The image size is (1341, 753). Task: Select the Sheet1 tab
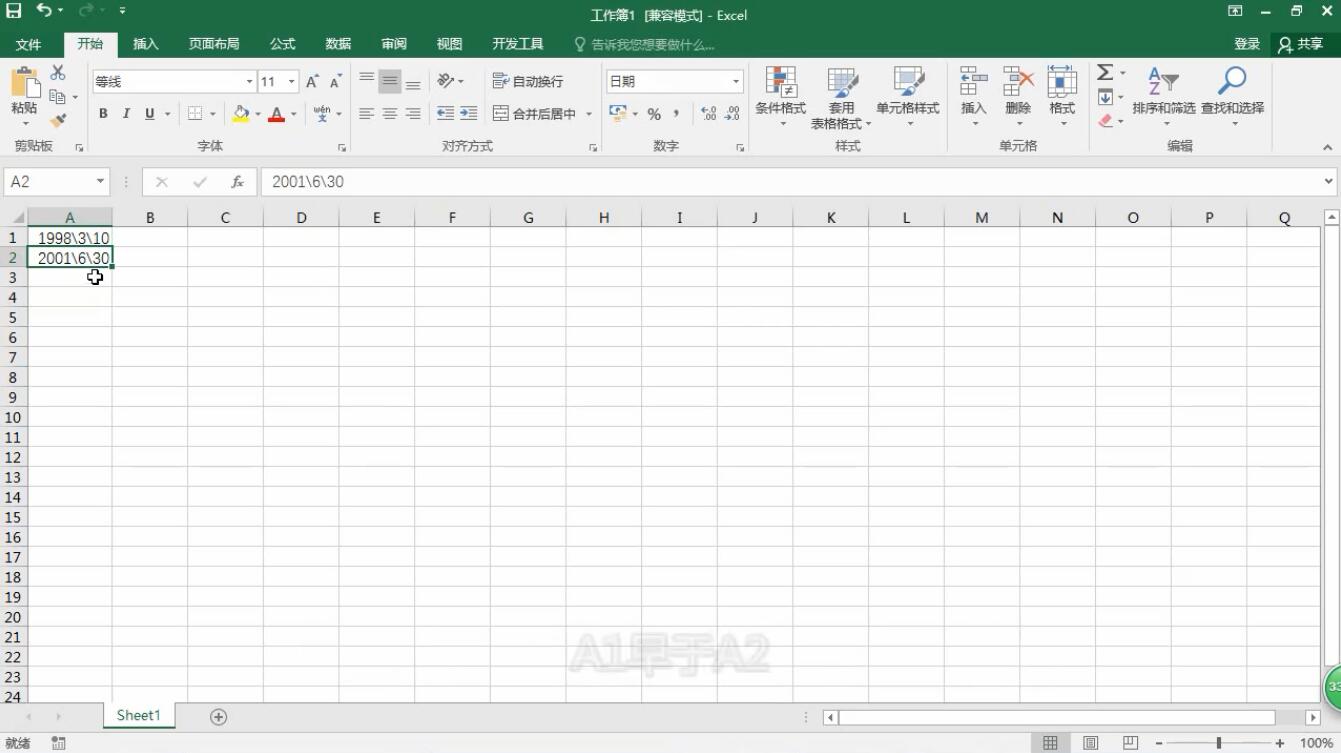pyautogui.click(x=138, y=715)
